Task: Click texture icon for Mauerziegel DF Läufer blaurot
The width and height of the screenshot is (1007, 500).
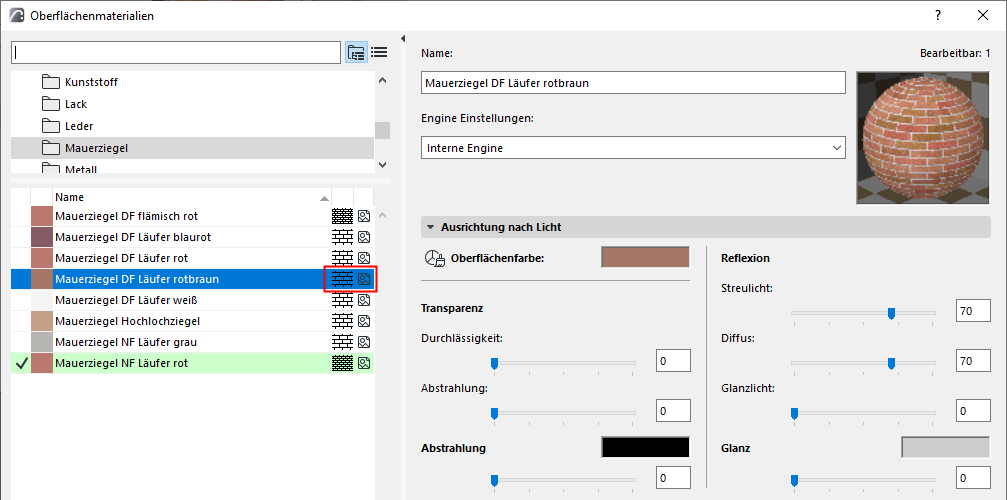Action: click(x=365, y=237)
